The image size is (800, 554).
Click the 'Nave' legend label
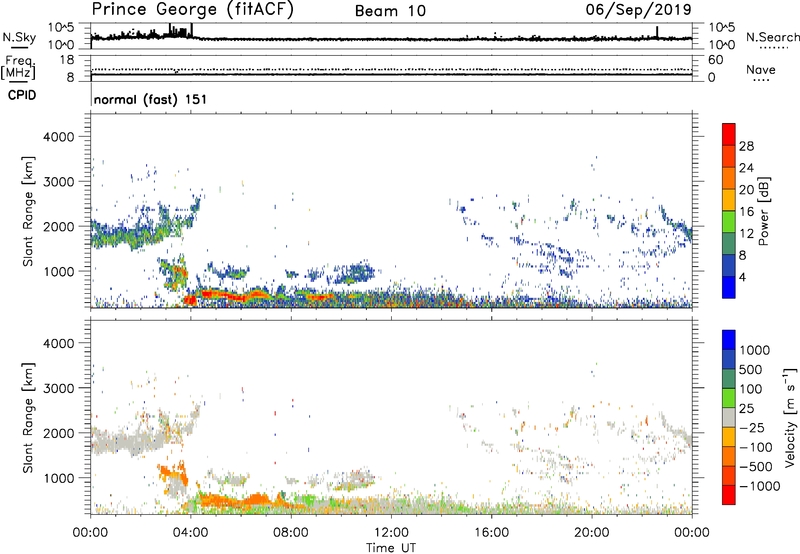[x=761, y=70]
